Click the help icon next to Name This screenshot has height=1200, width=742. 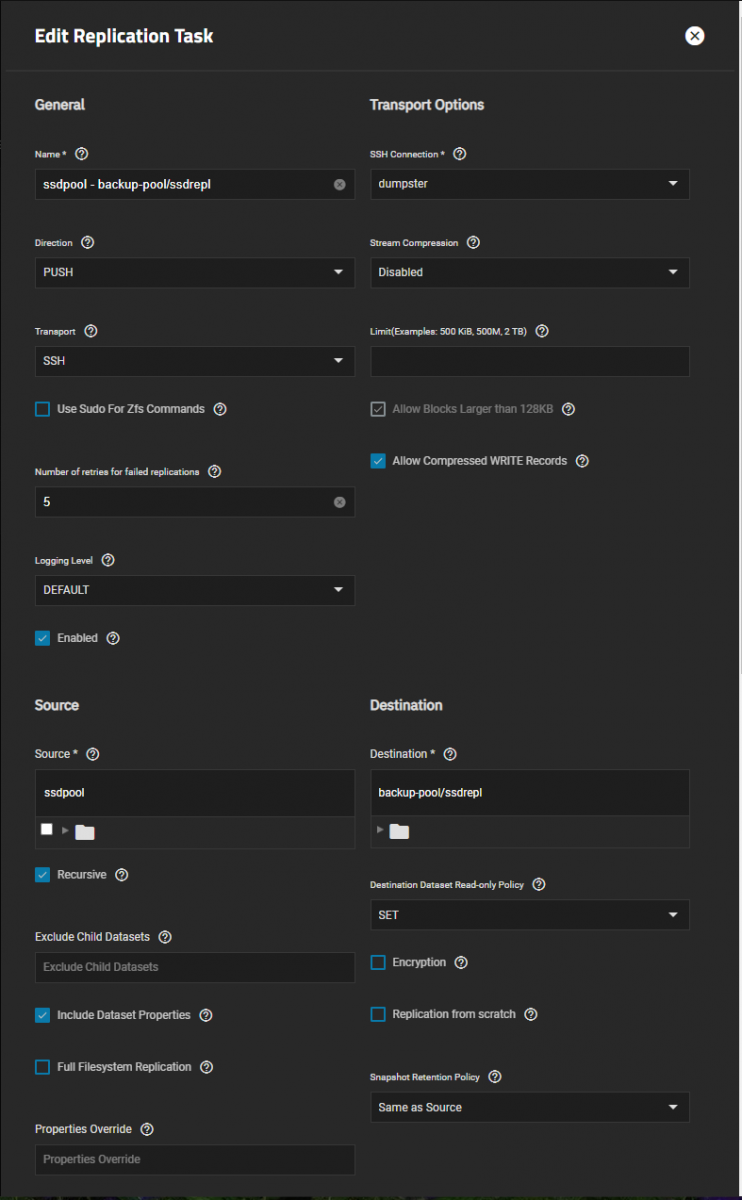pyautogui.click(x=82, y=154)
